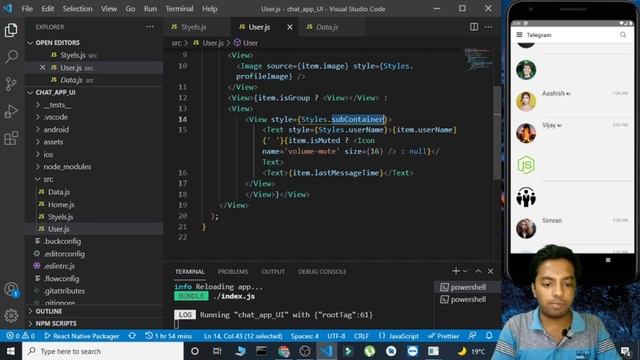Open the Source Control view
The width and height of the screenshot is (640, 360).
(x=11, y=84)
